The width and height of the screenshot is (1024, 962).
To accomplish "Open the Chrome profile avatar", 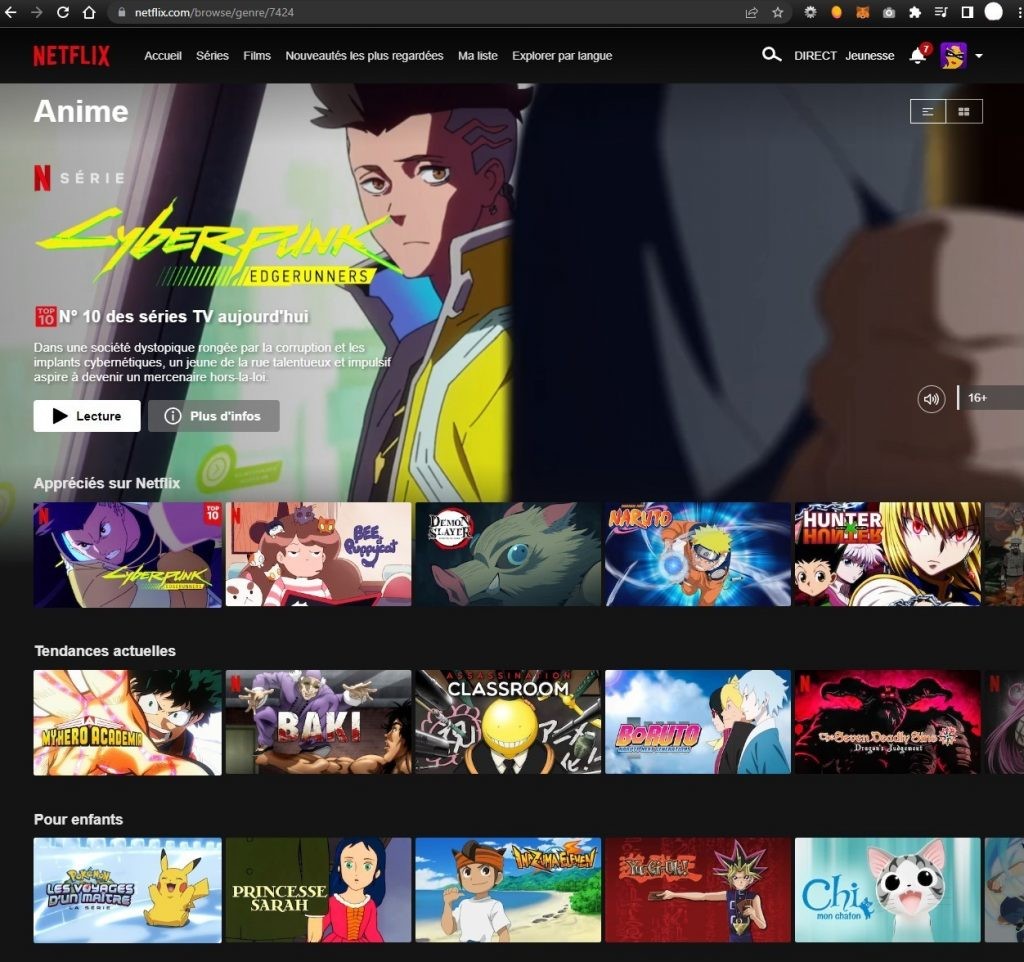I will (x=993, y=12).
